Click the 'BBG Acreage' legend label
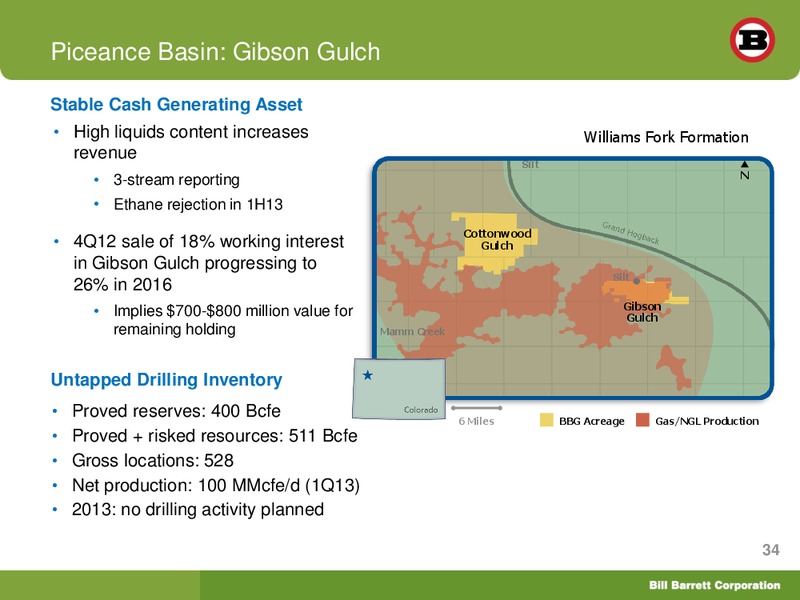 [592, 421]
